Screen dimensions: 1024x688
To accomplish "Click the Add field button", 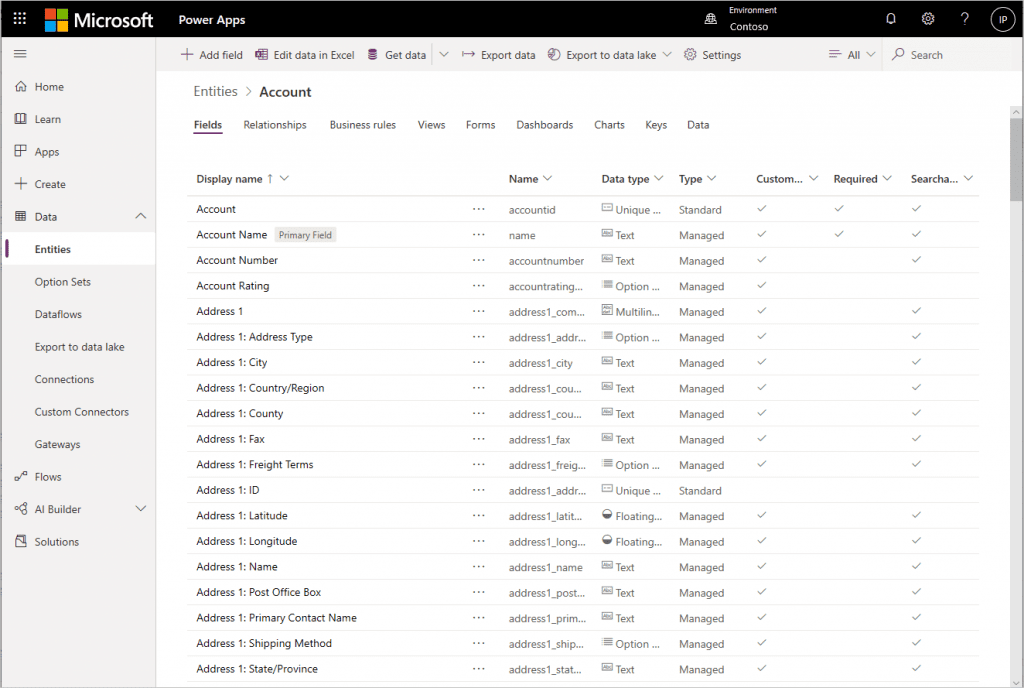I will point(212,55).
